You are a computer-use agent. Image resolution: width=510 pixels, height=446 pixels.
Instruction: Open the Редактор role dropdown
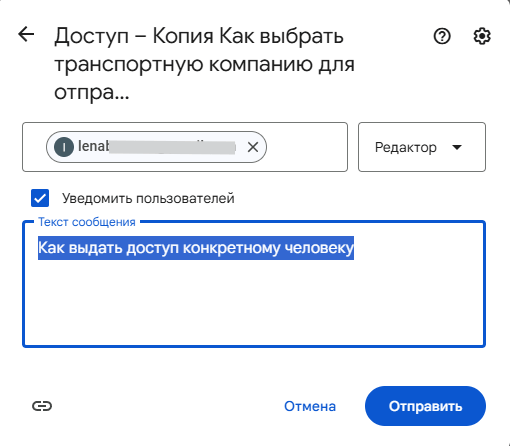click(422, 147)
